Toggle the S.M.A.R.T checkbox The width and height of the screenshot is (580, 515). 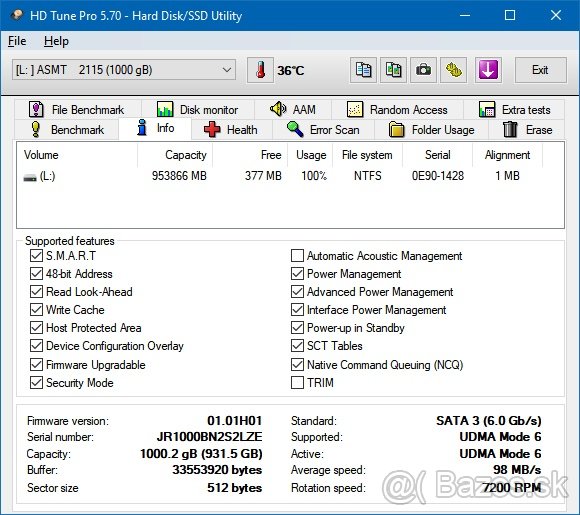point(36,256)
